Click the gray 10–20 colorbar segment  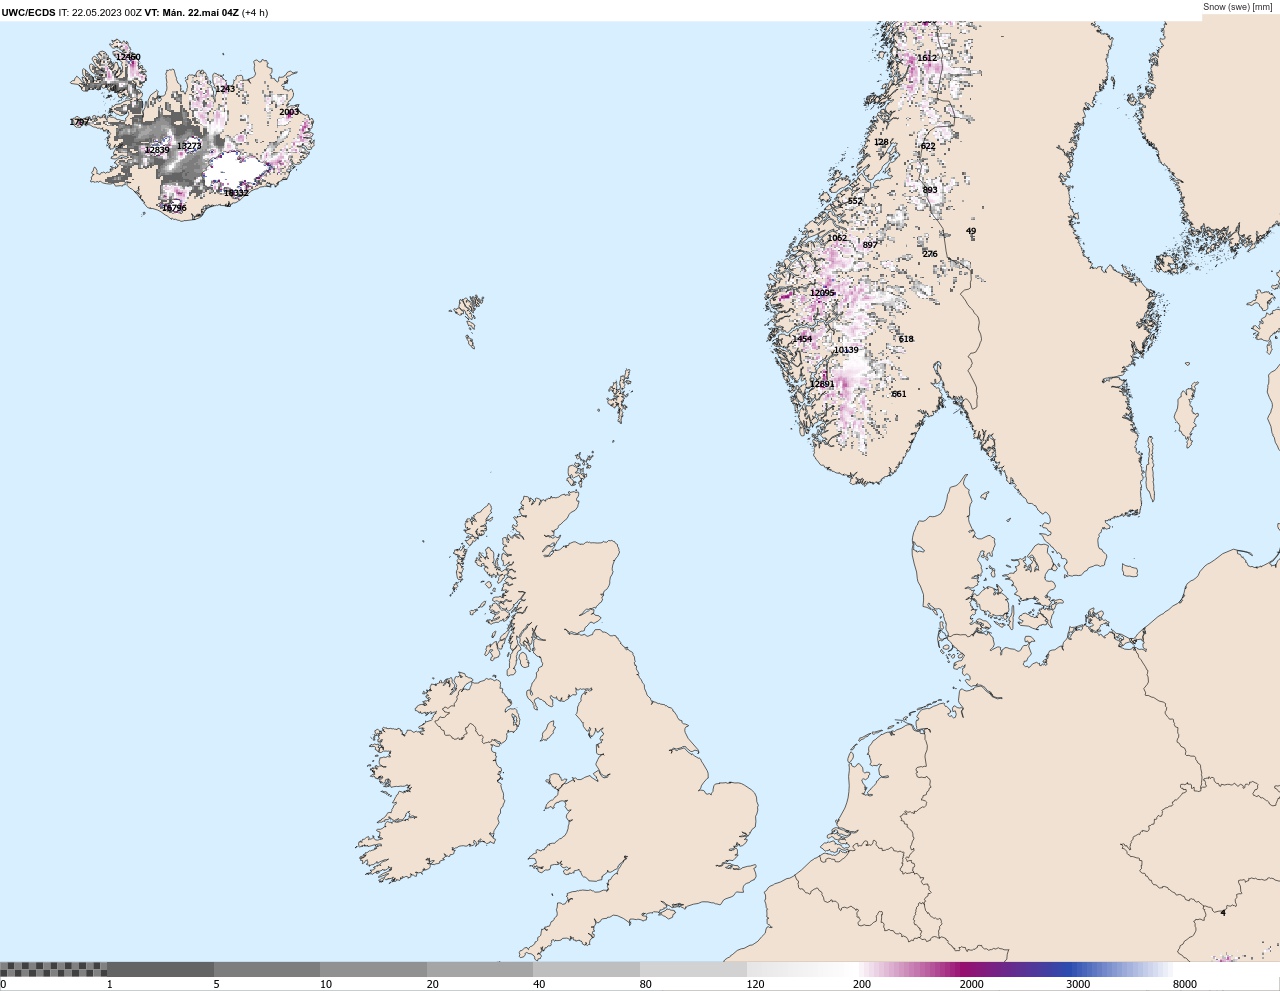point(373,969)
